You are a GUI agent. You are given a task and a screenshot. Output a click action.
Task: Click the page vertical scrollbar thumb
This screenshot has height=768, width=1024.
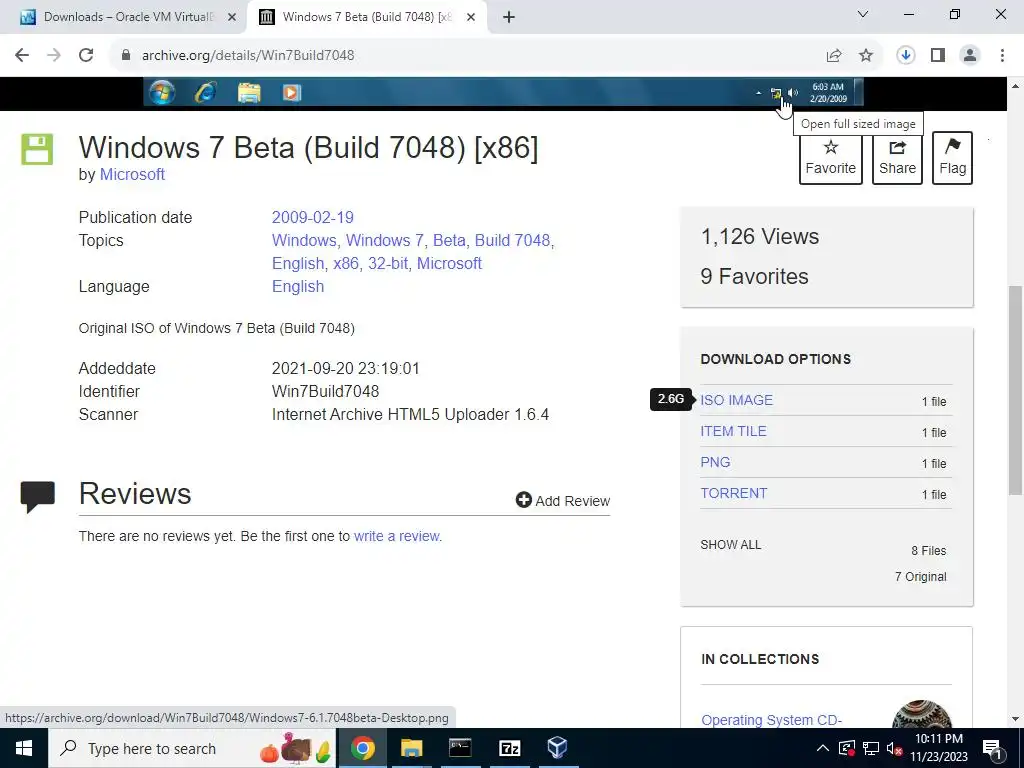point(1016,390)
